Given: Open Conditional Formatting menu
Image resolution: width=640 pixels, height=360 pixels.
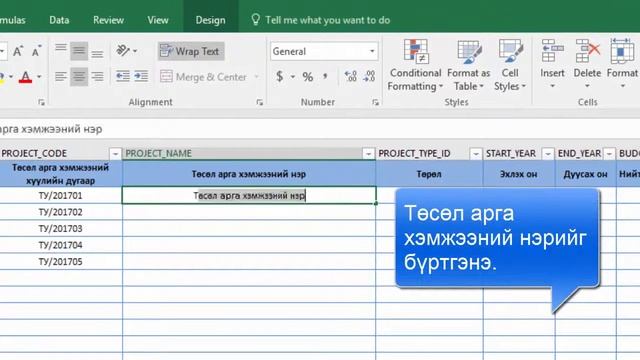Looking at the screenshot, I should point(415,65).
